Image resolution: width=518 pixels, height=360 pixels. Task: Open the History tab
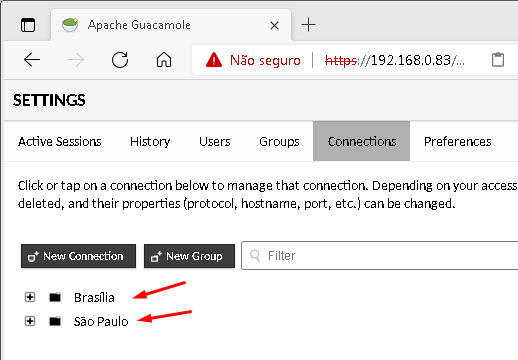[150, 141]
